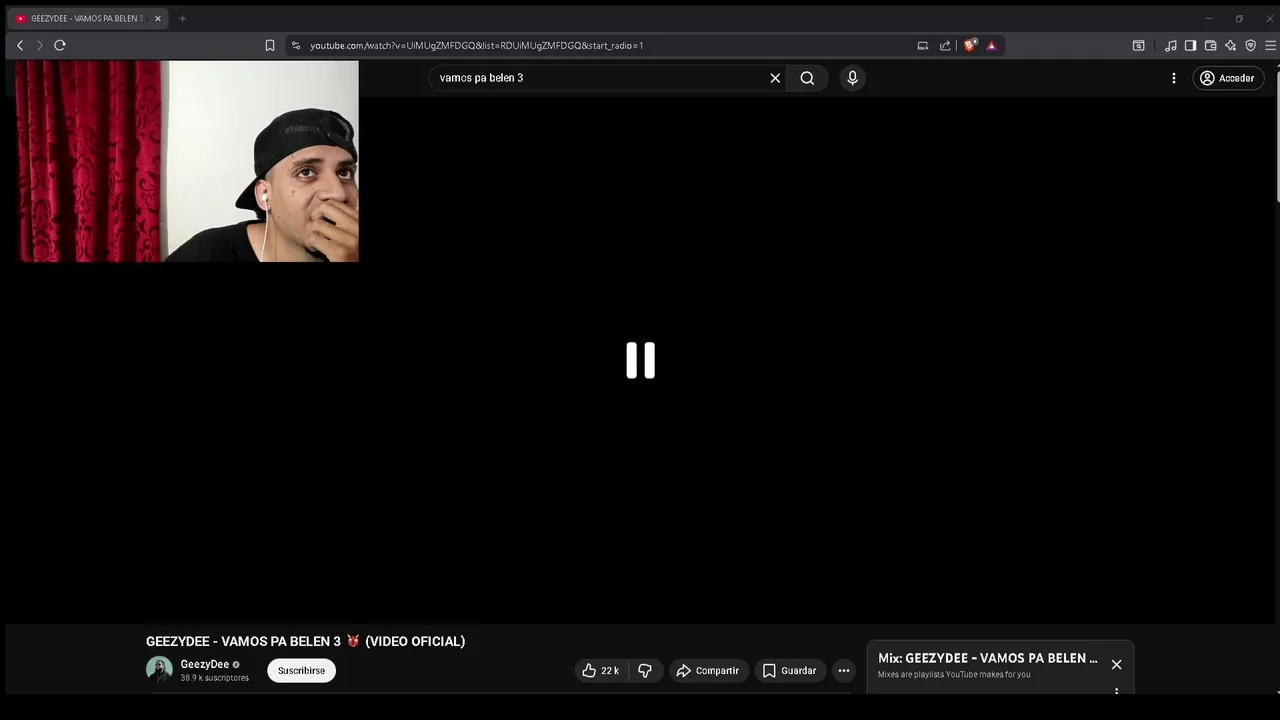This screenshot has height=720, width=1280.
Task: Open Mix playlist three-dot options
Action: pyautogui.click(x=1116, y=690)
